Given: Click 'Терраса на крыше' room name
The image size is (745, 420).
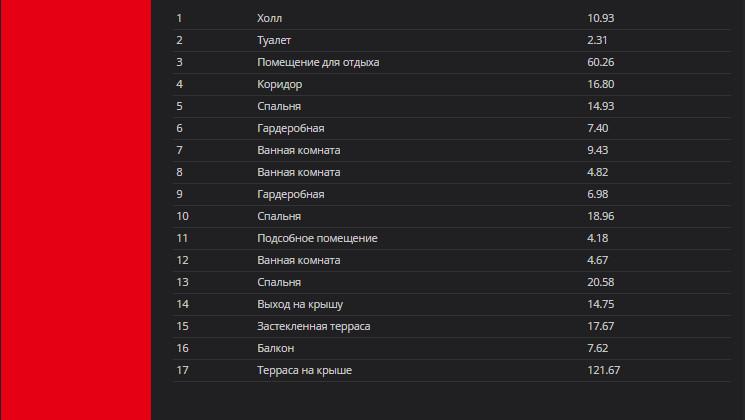Looking at the screenshot, I should pyautogui.click(x=304, y=371).
